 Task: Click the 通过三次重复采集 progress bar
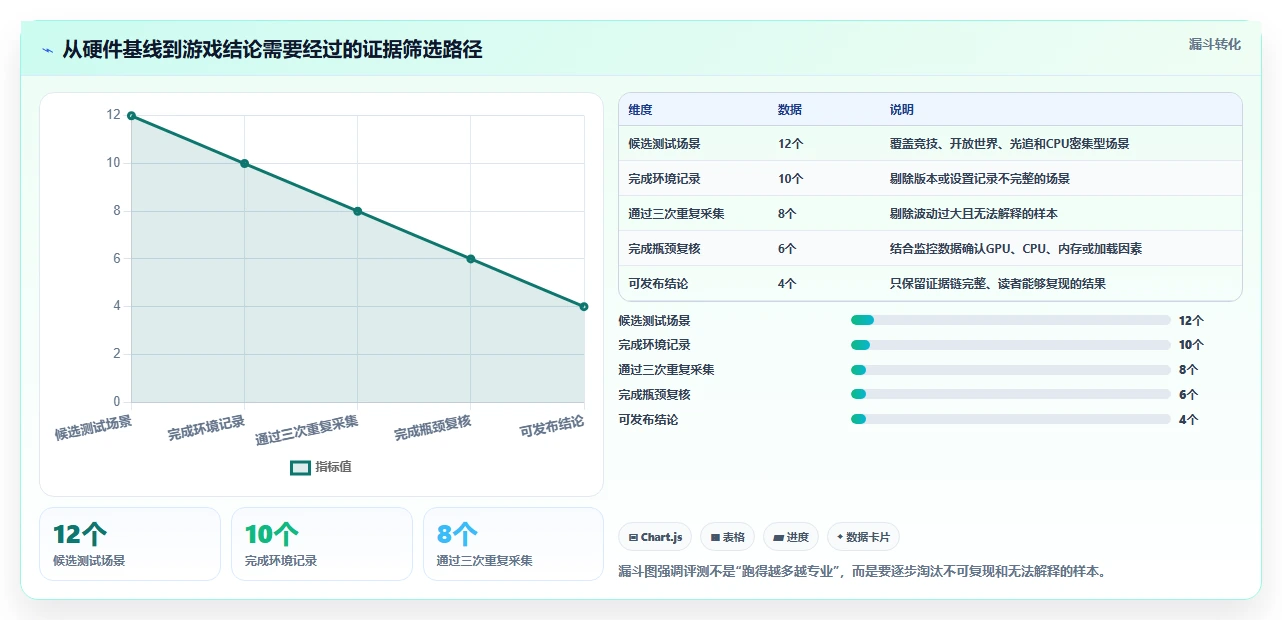point(1010,370)
